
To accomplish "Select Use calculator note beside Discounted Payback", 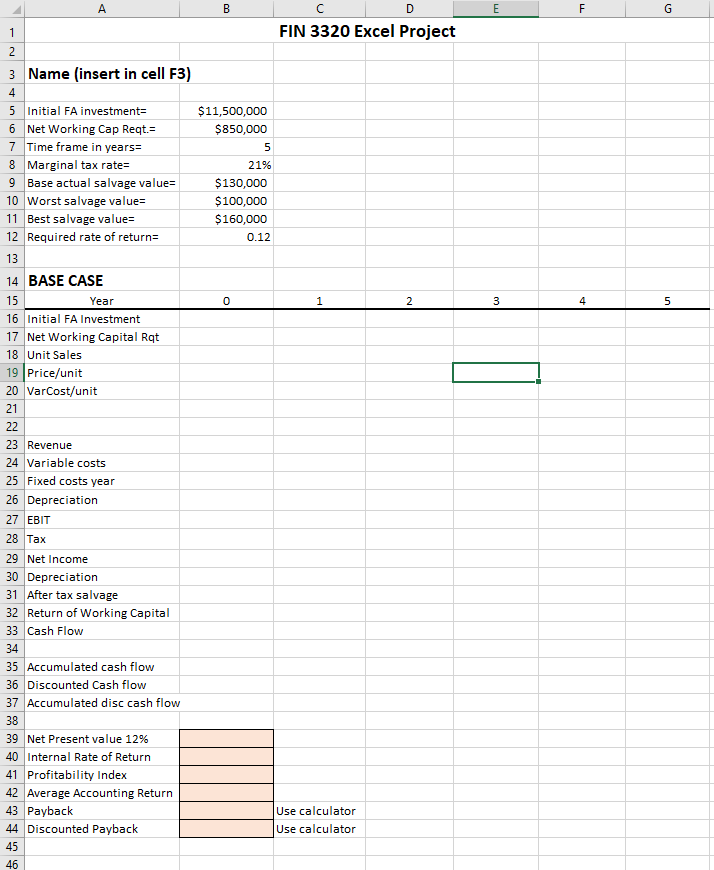I will 316,829.
